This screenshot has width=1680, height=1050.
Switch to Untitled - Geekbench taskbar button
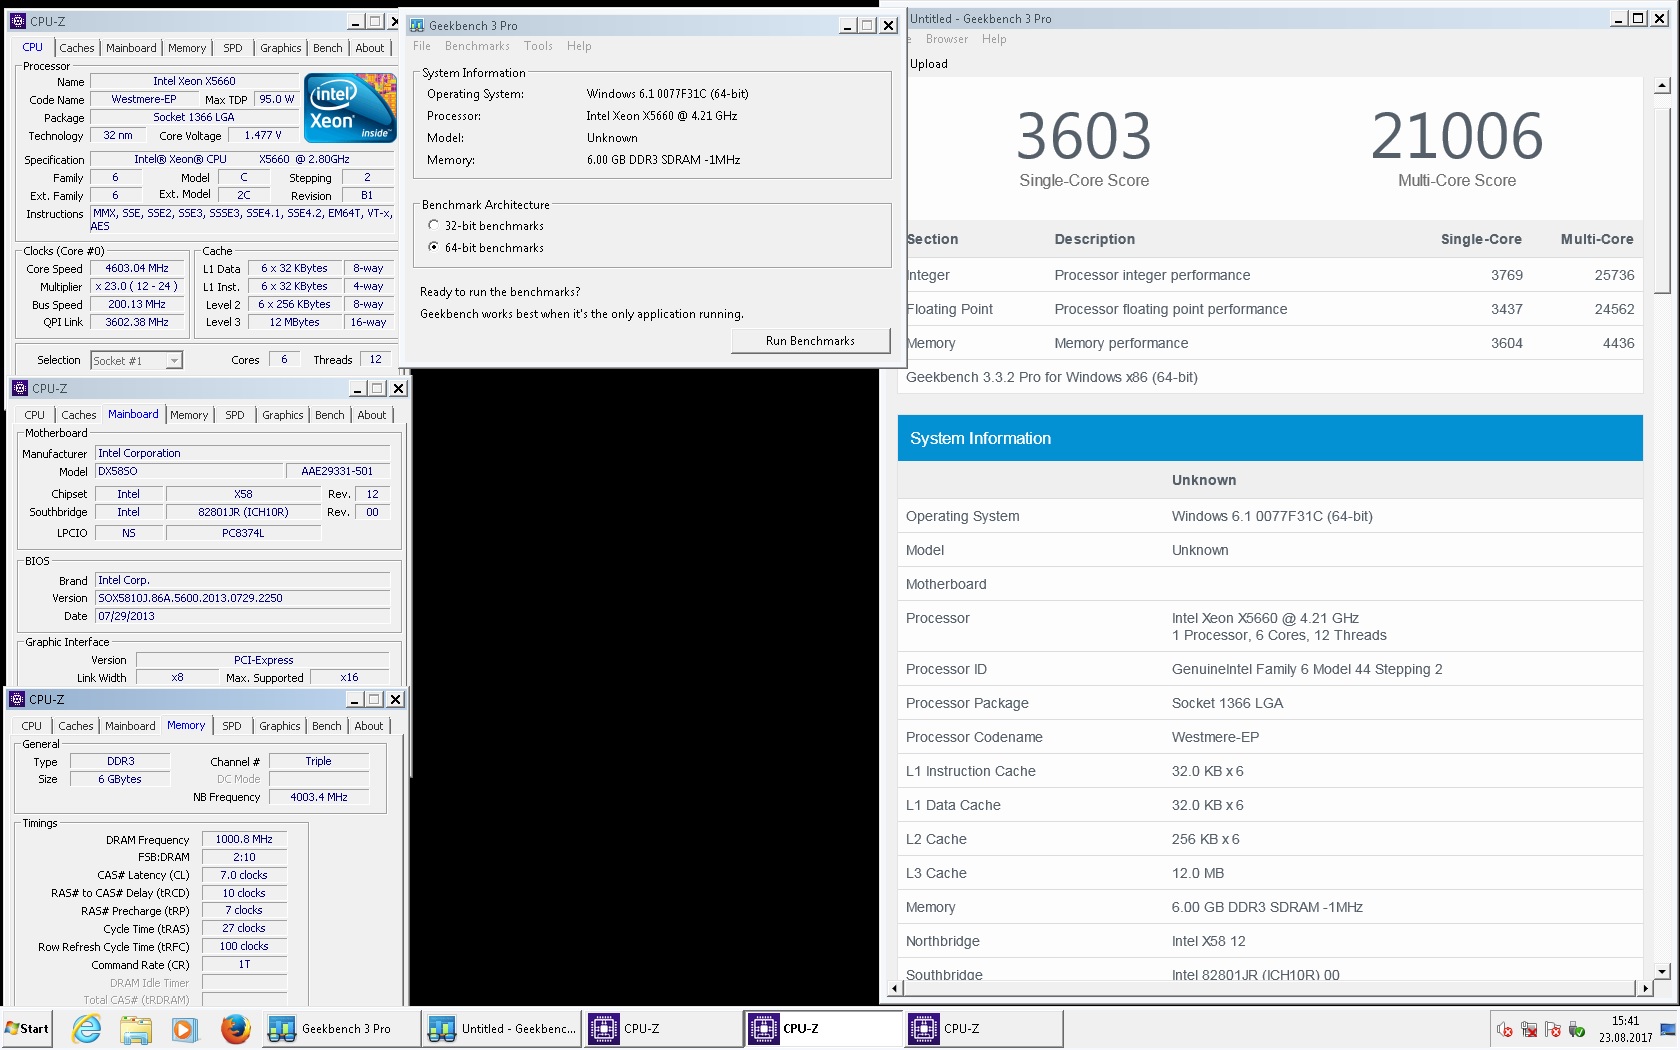coord(503,1028)
